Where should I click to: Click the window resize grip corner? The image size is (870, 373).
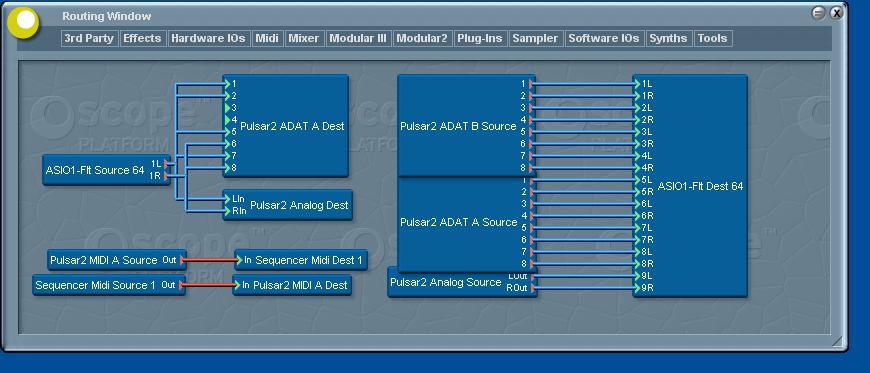(x=837, y=341)
